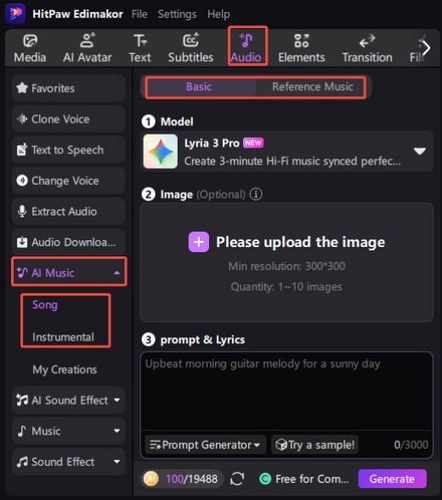
Task: Click the purple plus upload image button
Action: click(199, 242)
